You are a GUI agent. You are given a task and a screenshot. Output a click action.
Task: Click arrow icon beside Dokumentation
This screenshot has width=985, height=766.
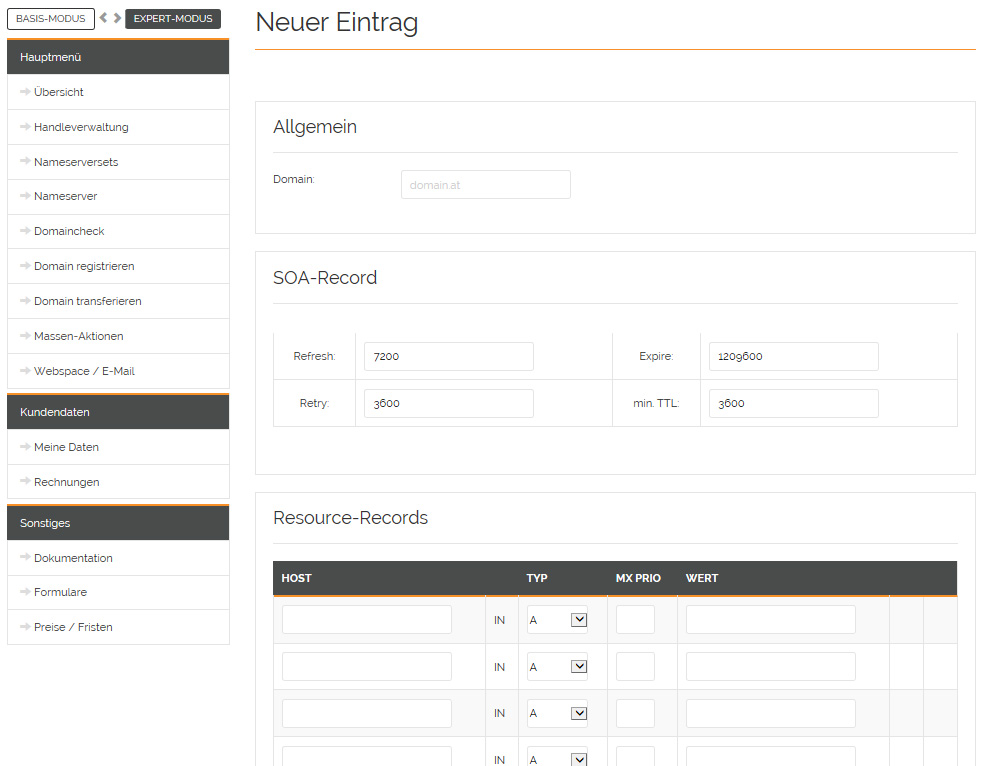[25, 557]
